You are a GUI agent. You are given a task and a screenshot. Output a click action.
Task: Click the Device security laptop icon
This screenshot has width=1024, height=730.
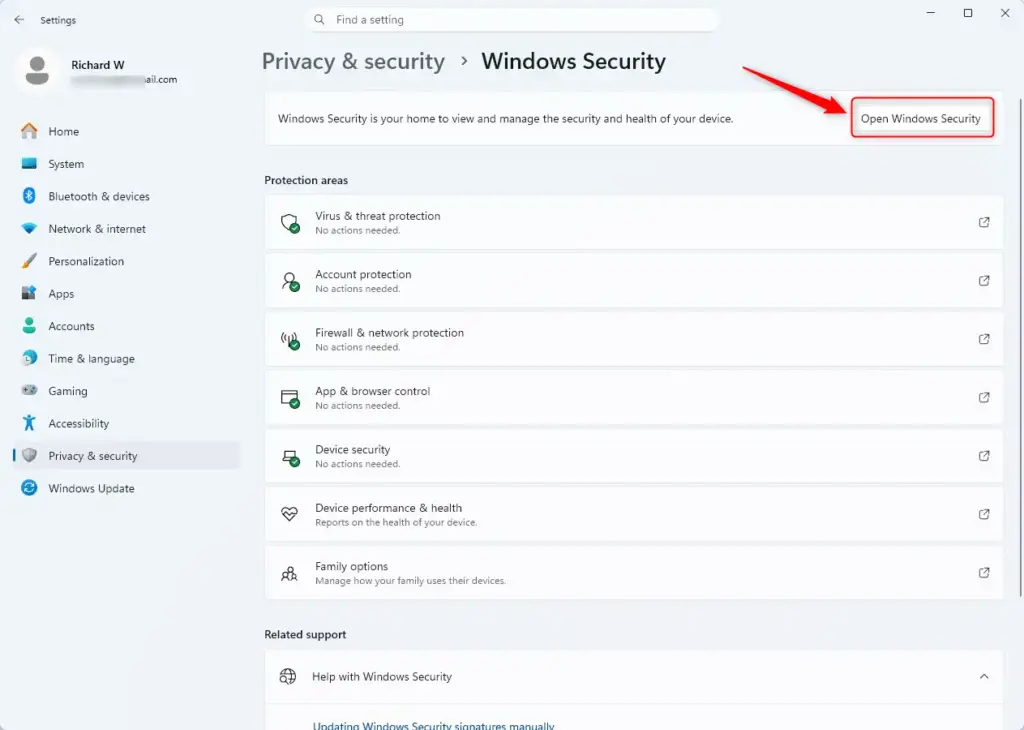coord(290,457)
